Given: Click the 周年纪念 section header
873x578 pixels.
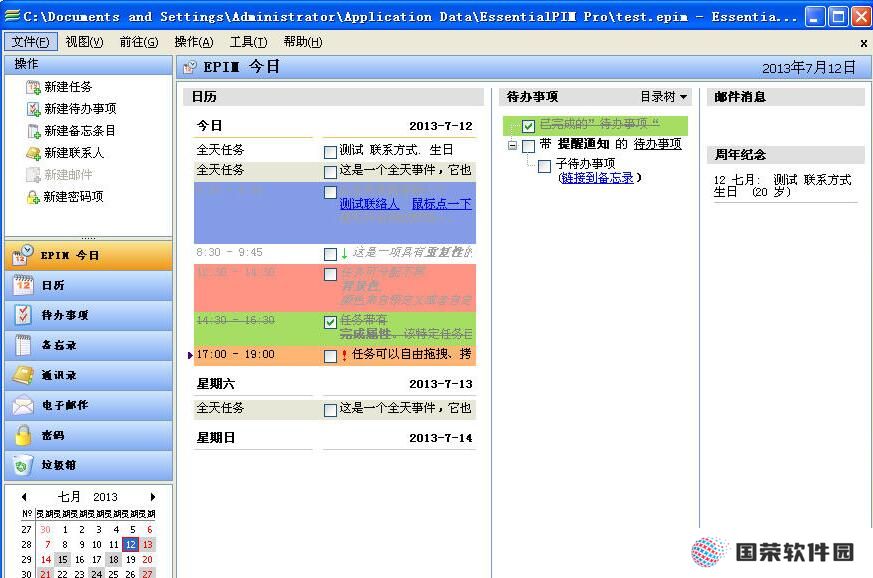Looking at the screenshot, I should (x=786, y=154).
